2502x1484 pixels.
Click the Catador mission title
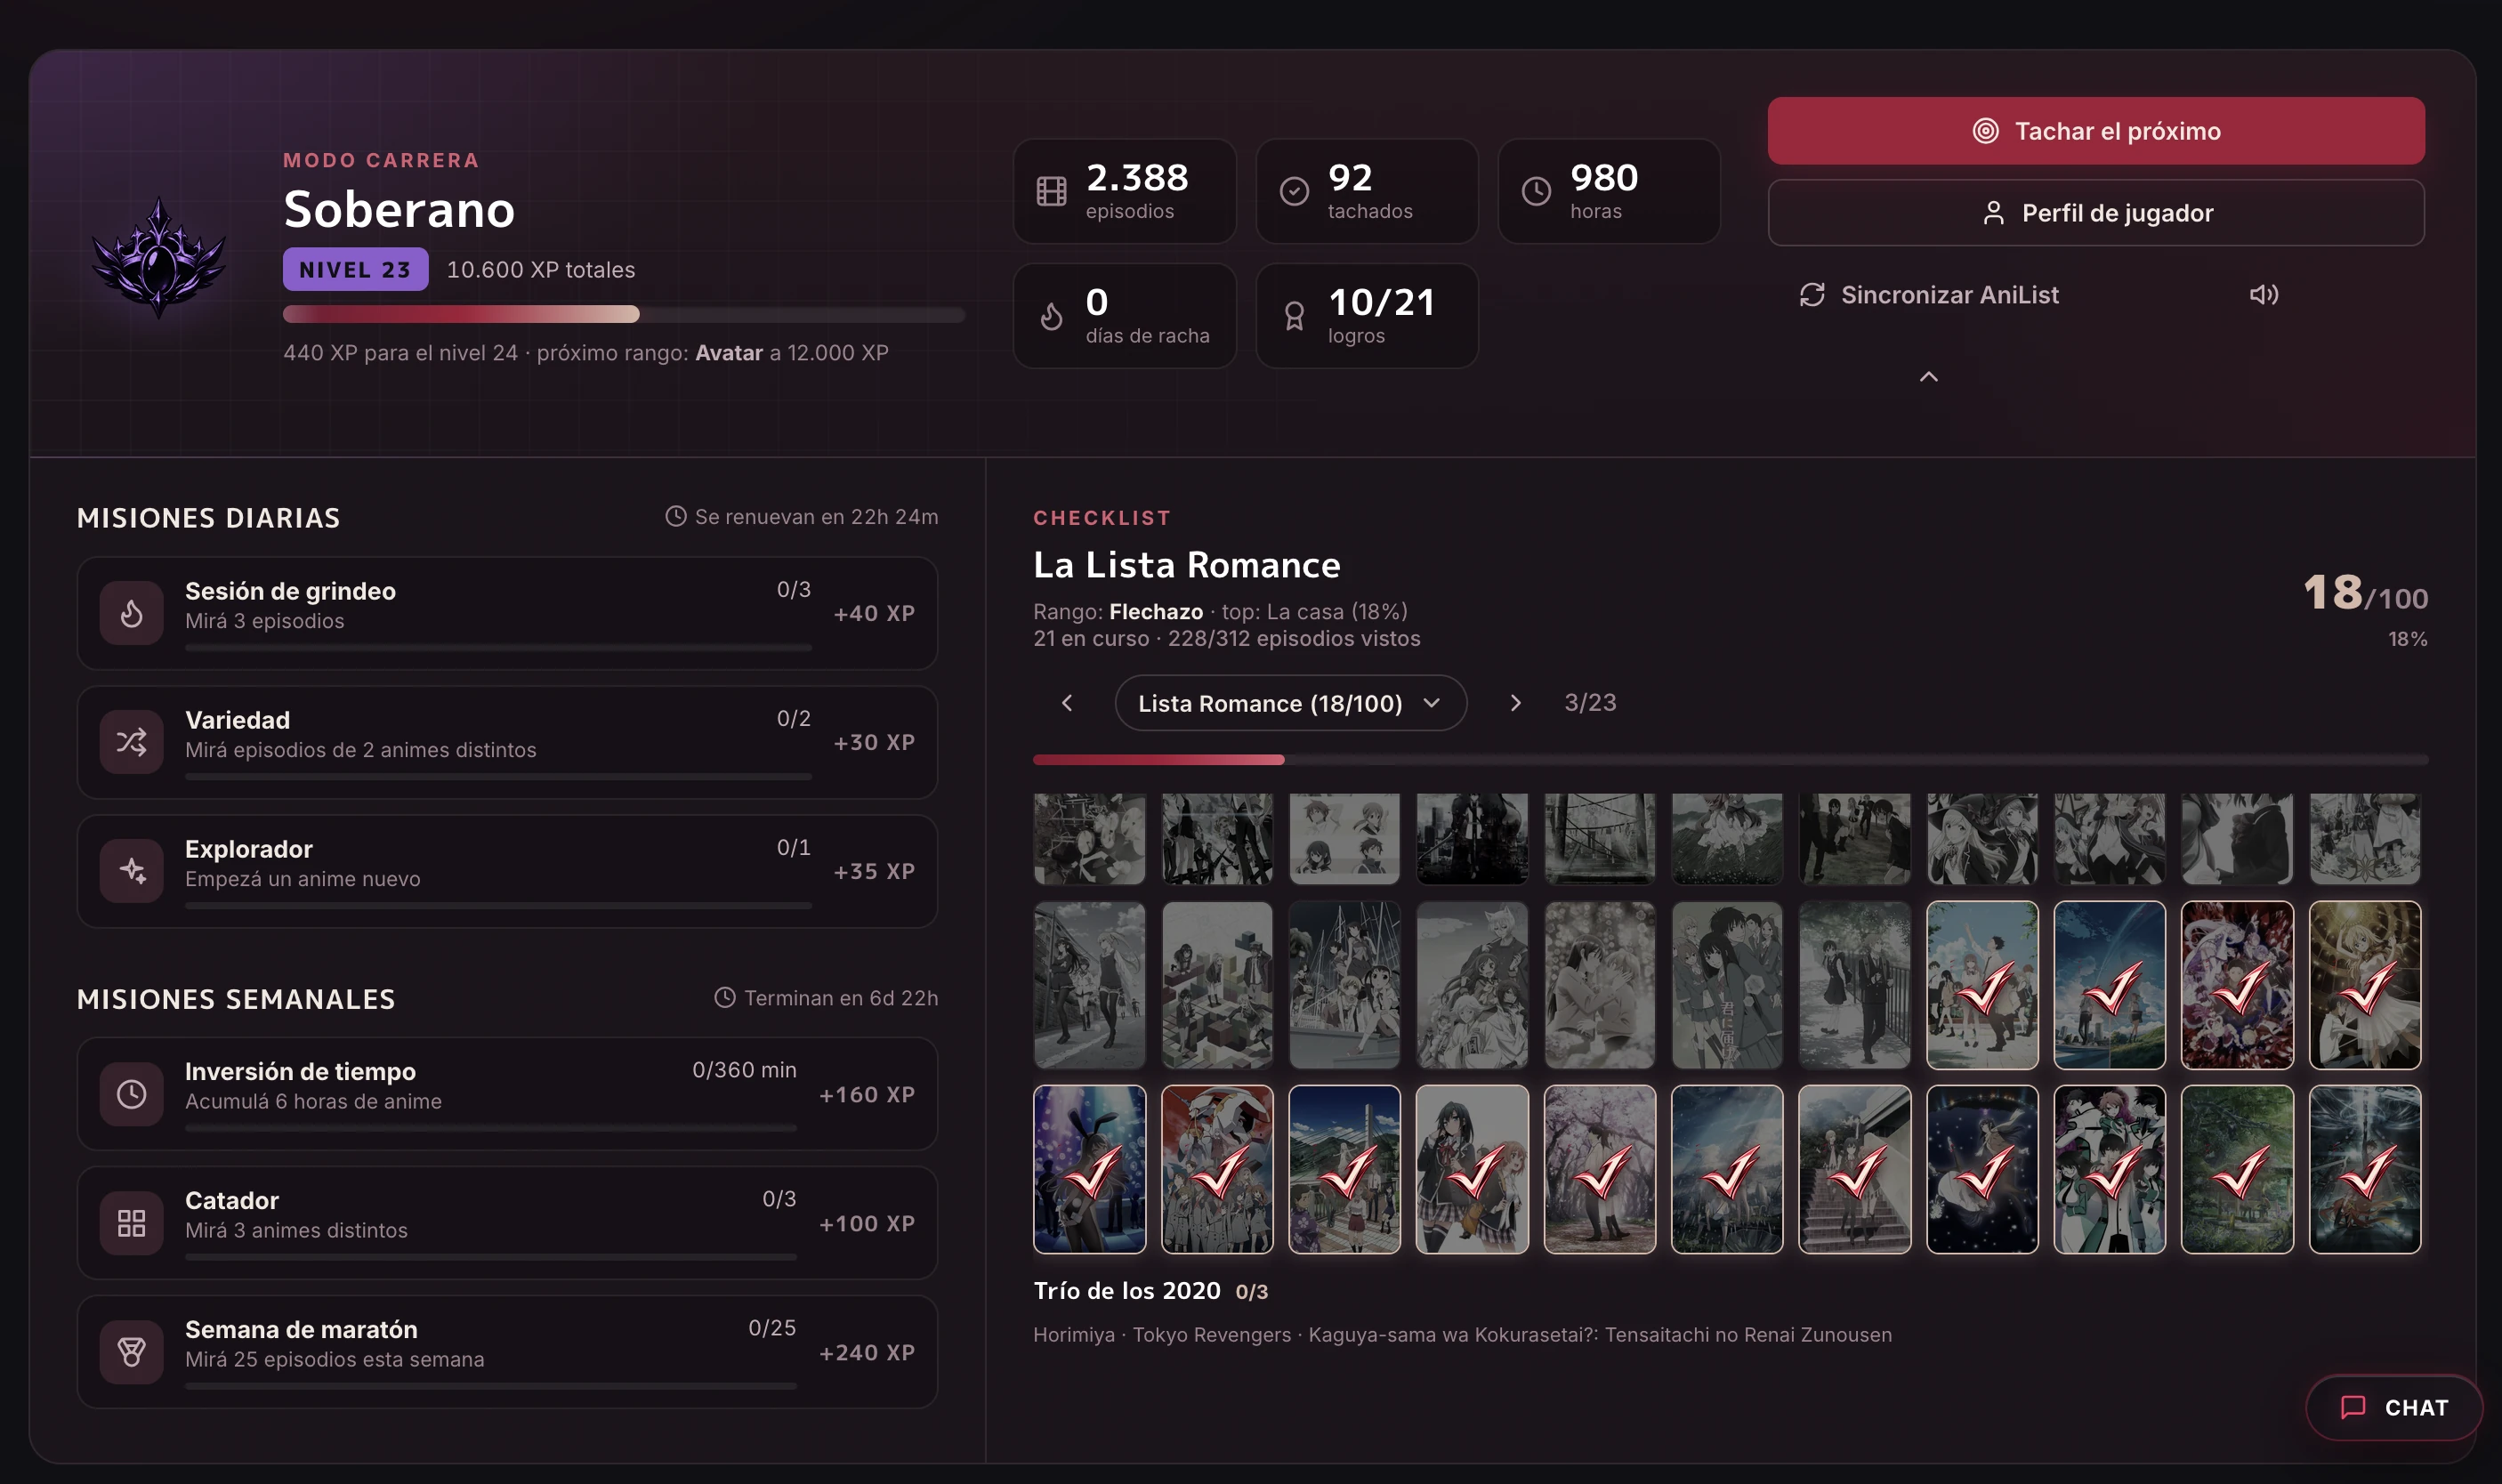point(232,1200)
